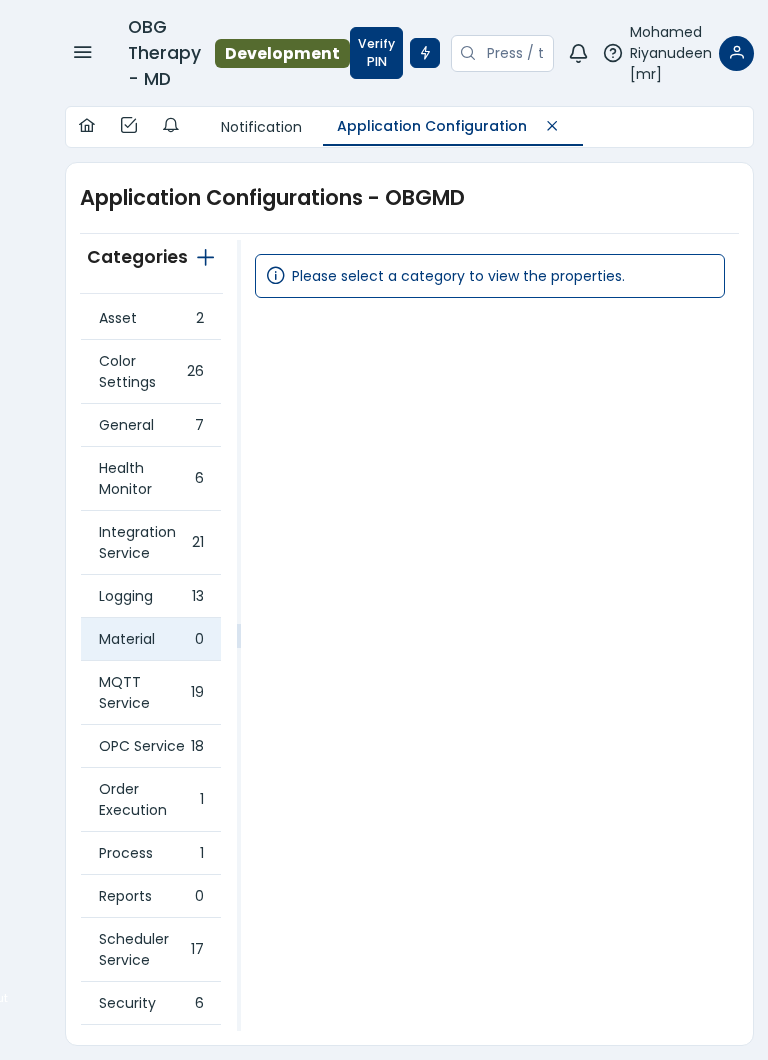The width and height of the screenshot is (768, 1060).
Task: Open the hamburger navigation menu
Action: pyautogui.click(x=83, y=53)
